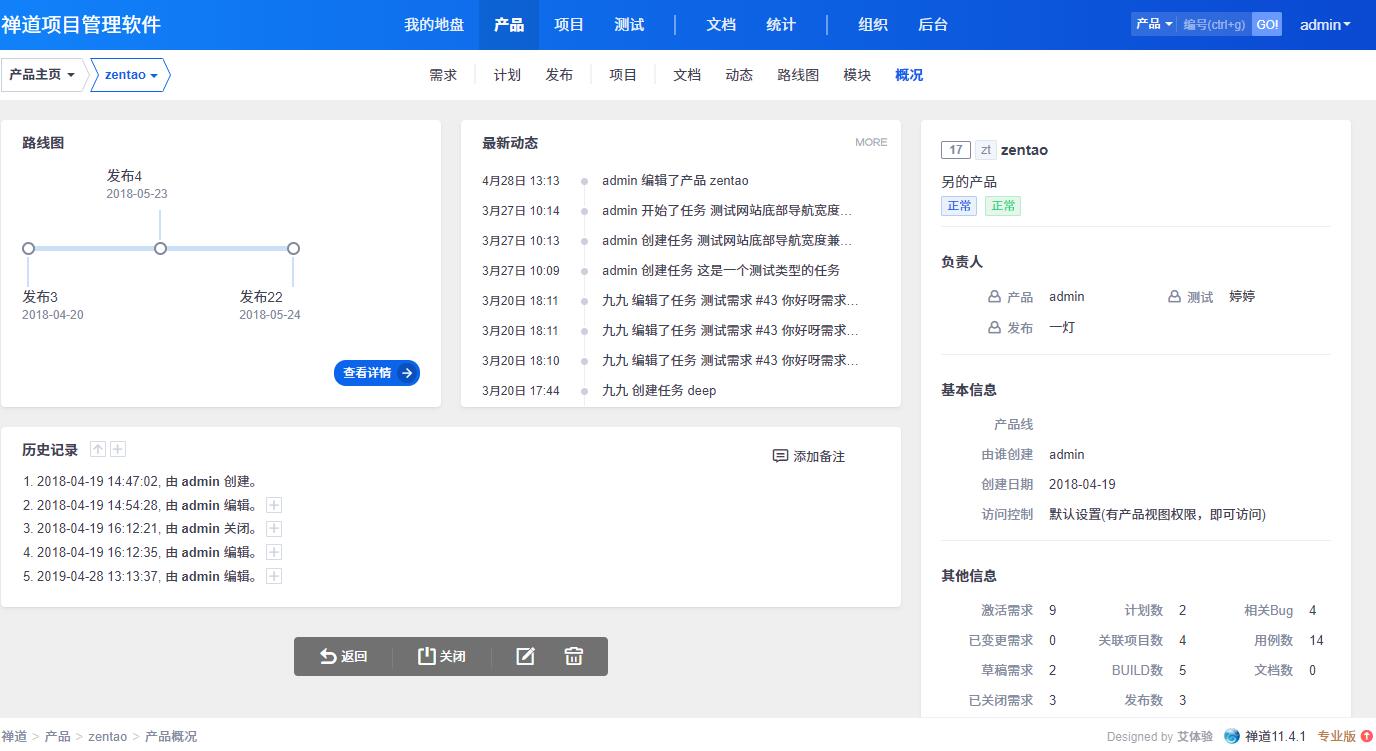This screenshot has width=1376, height=751.
Task: Click the 发布4 roadmap timeline node
Action: coord(160,248)
